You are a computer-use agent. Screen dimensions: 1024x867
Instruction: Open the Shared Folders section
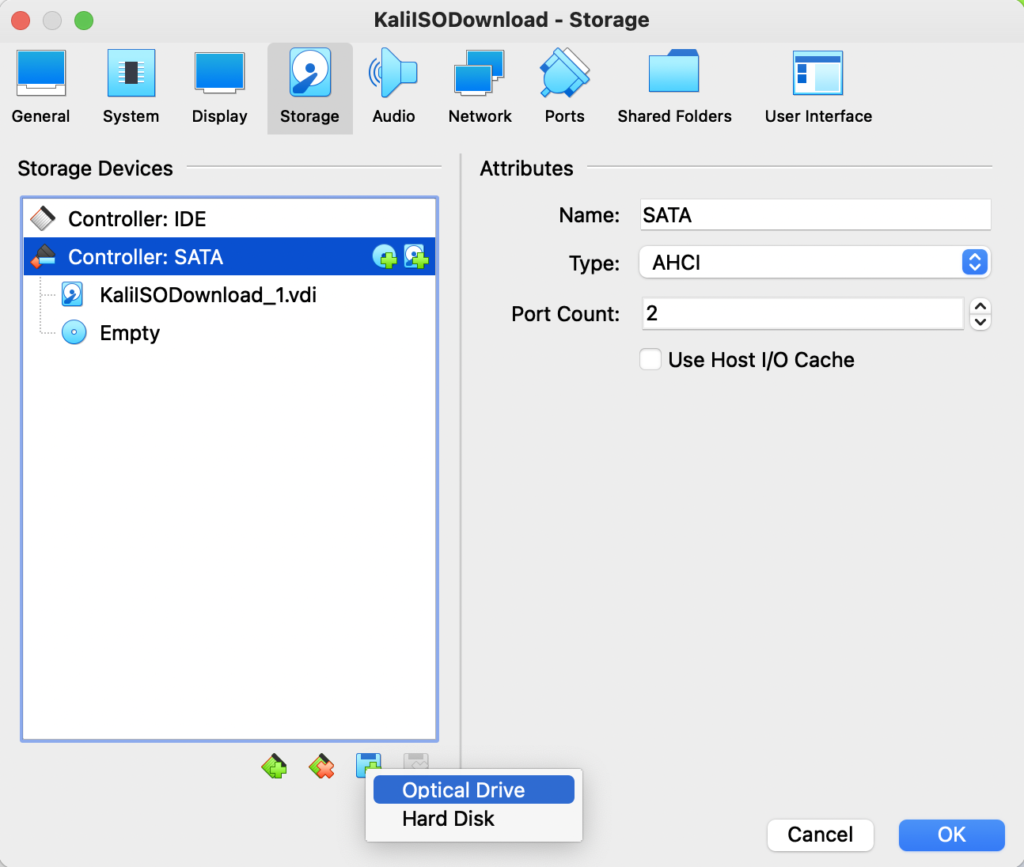click(x=674, y=88)
